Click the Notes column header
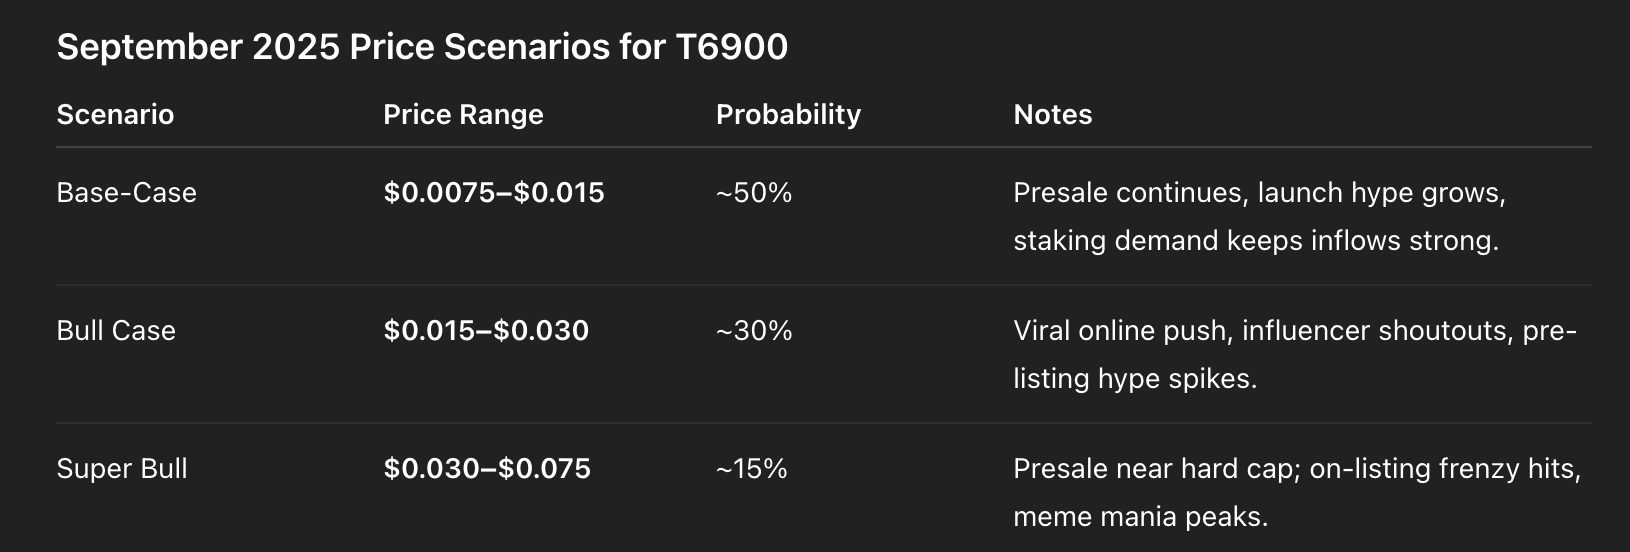 click(x=1052, y=115)
